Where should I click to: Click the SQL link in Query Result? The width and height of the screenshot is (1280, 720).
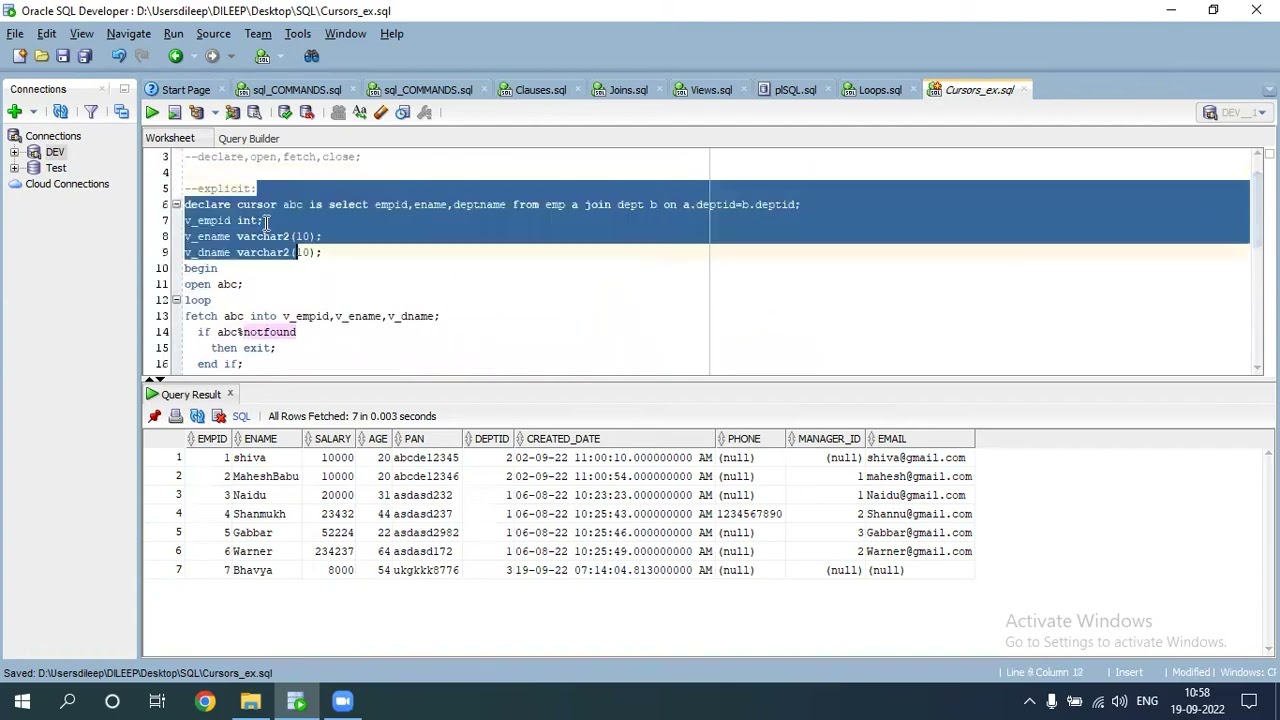click(x=241, y=416)
